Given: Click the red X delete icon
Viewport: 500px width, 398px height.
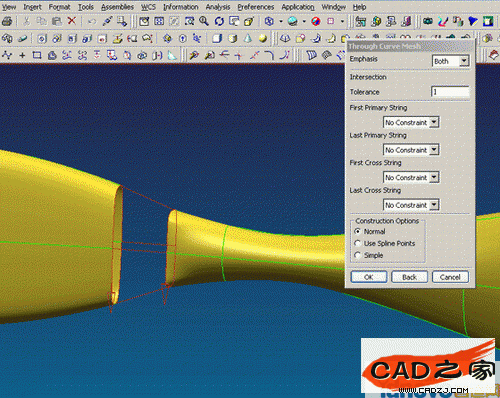Looking at the screenshot, I should point(72,21).
